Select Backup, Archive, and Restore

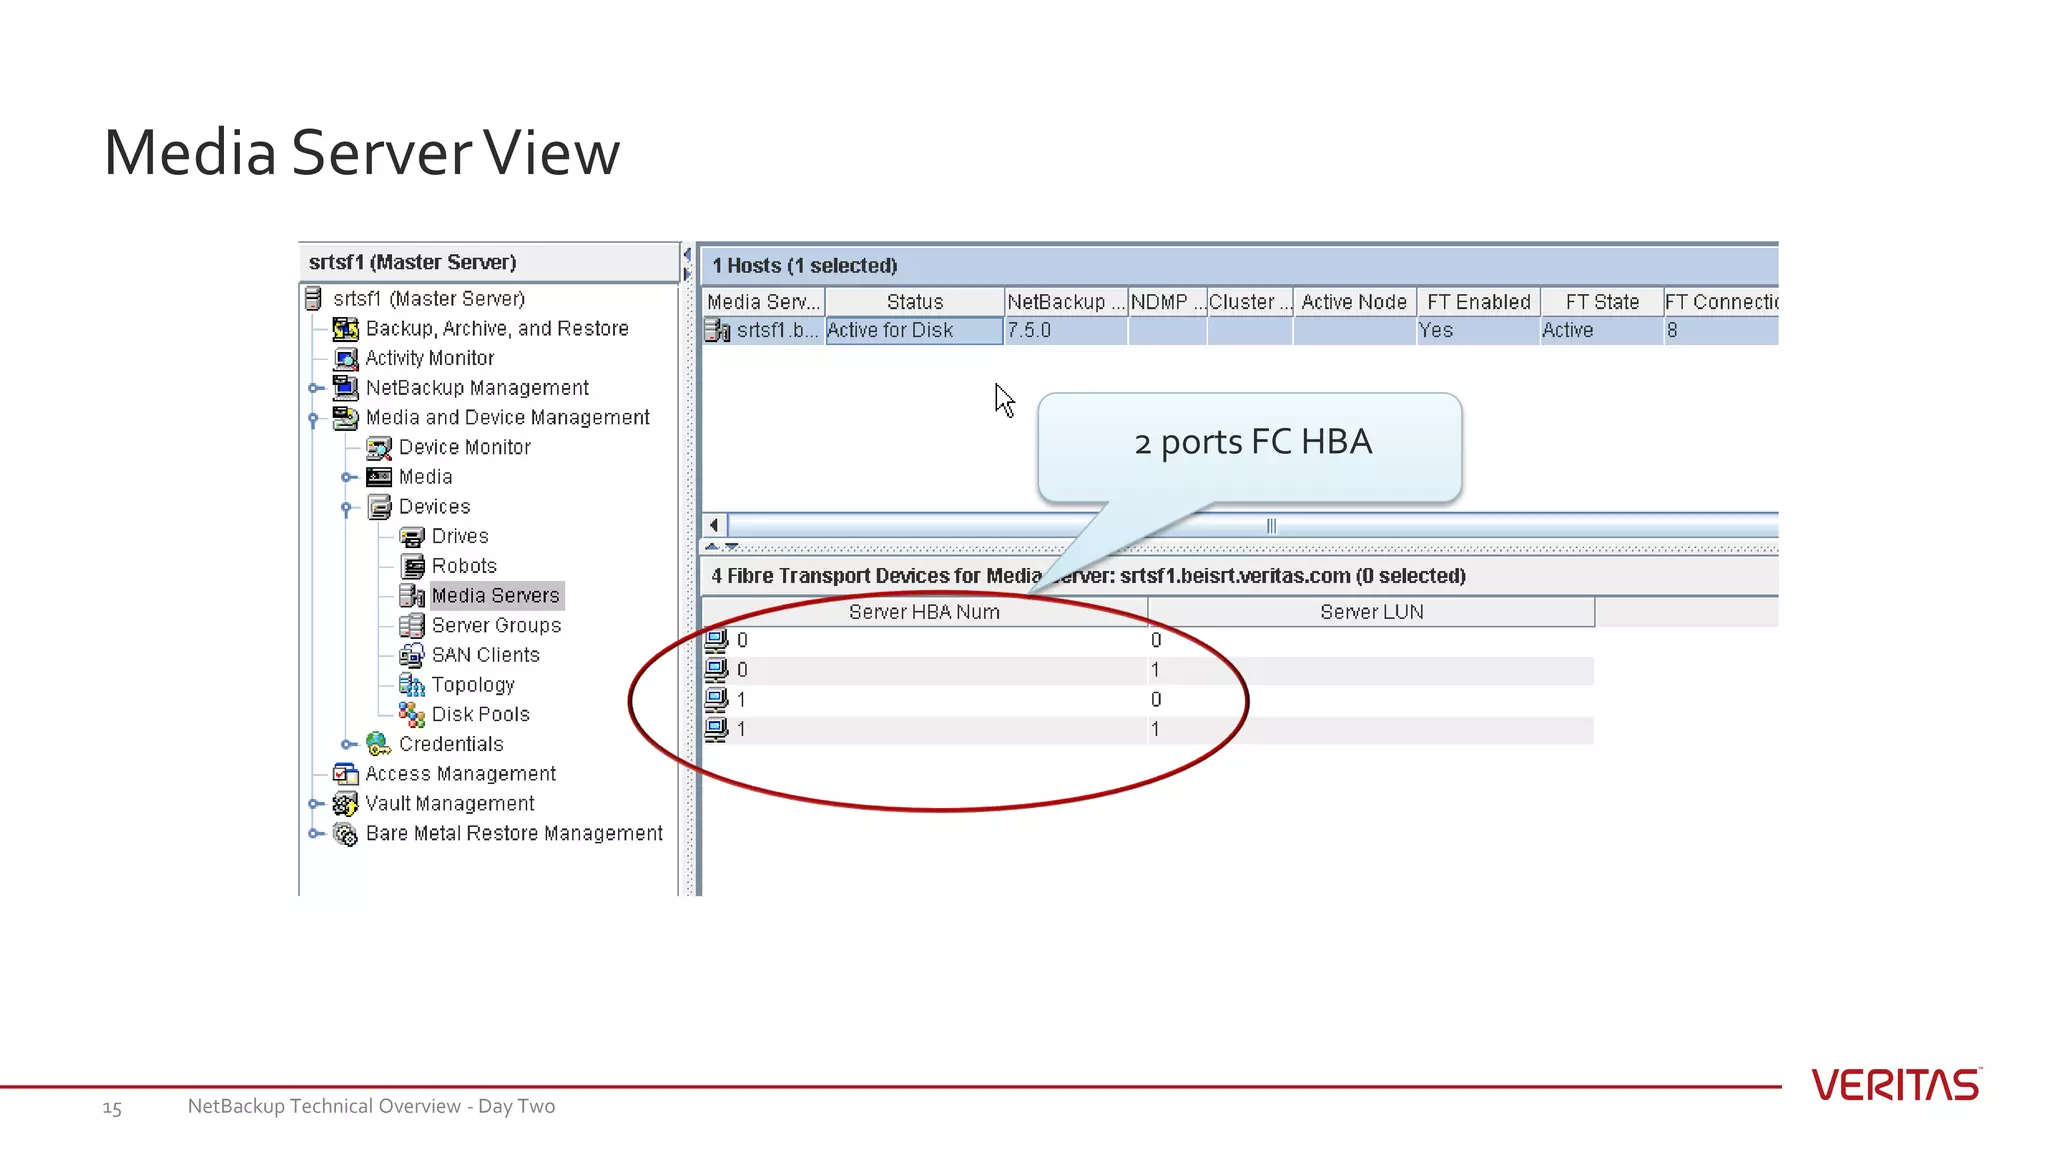coord(497,328)
